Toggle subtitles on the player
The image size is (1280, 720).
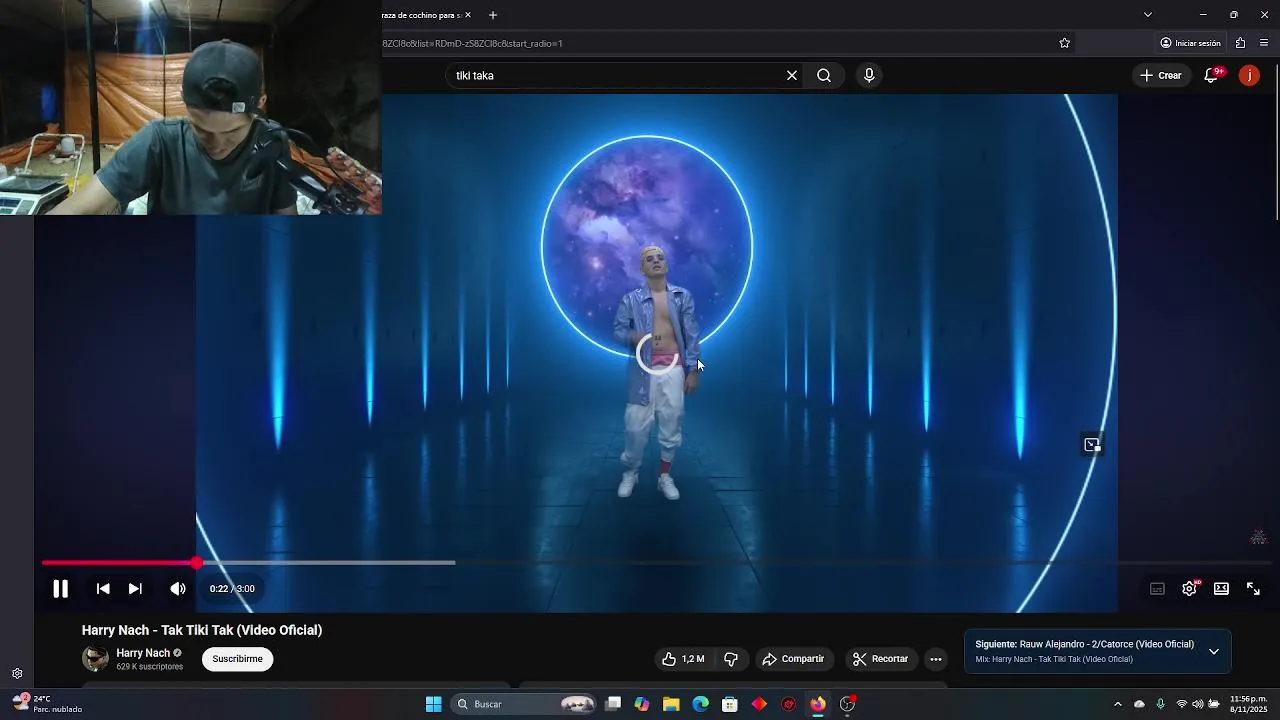coord(1157,589)
